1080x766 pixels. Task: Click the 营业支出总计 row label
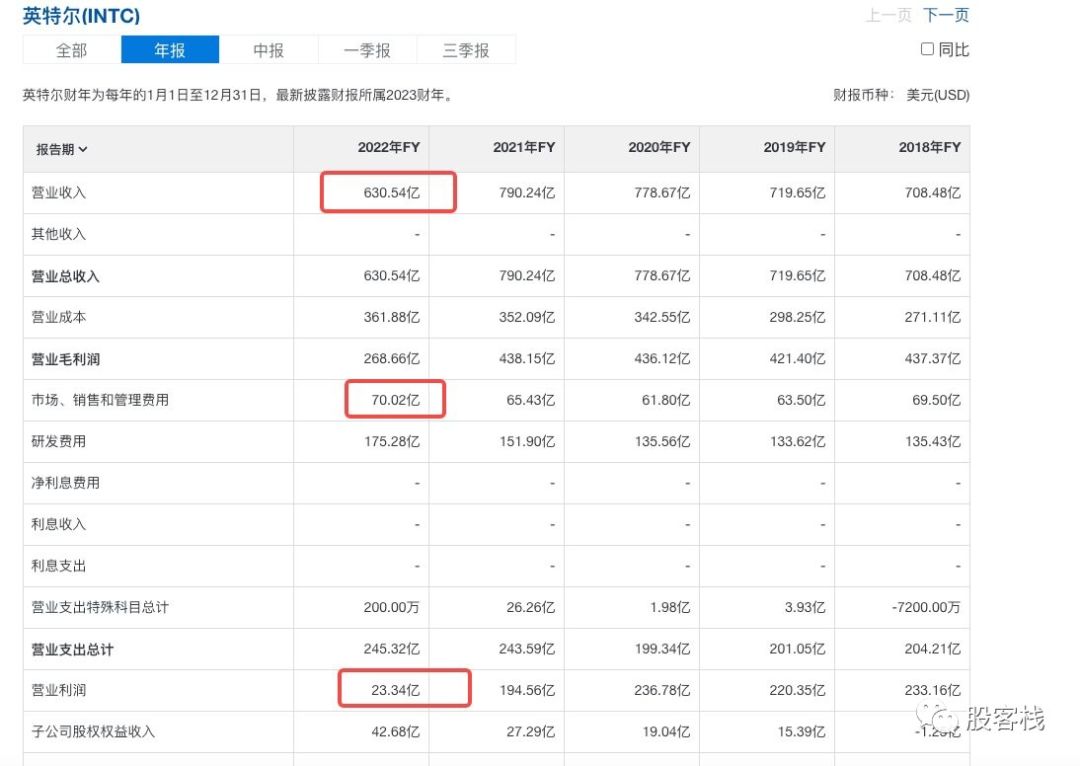coord(72,649)
